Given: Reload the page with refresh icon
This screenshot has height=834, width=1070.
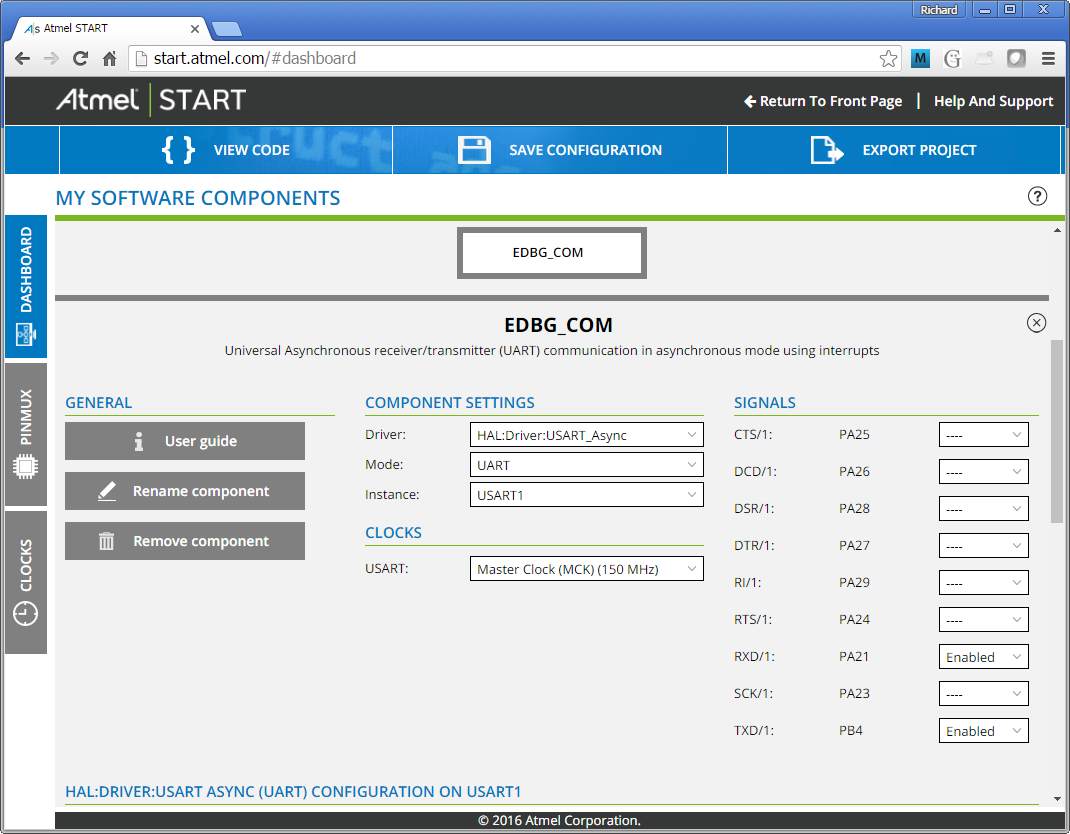Looking at the screenshot, I should click(x=81, y=59).
